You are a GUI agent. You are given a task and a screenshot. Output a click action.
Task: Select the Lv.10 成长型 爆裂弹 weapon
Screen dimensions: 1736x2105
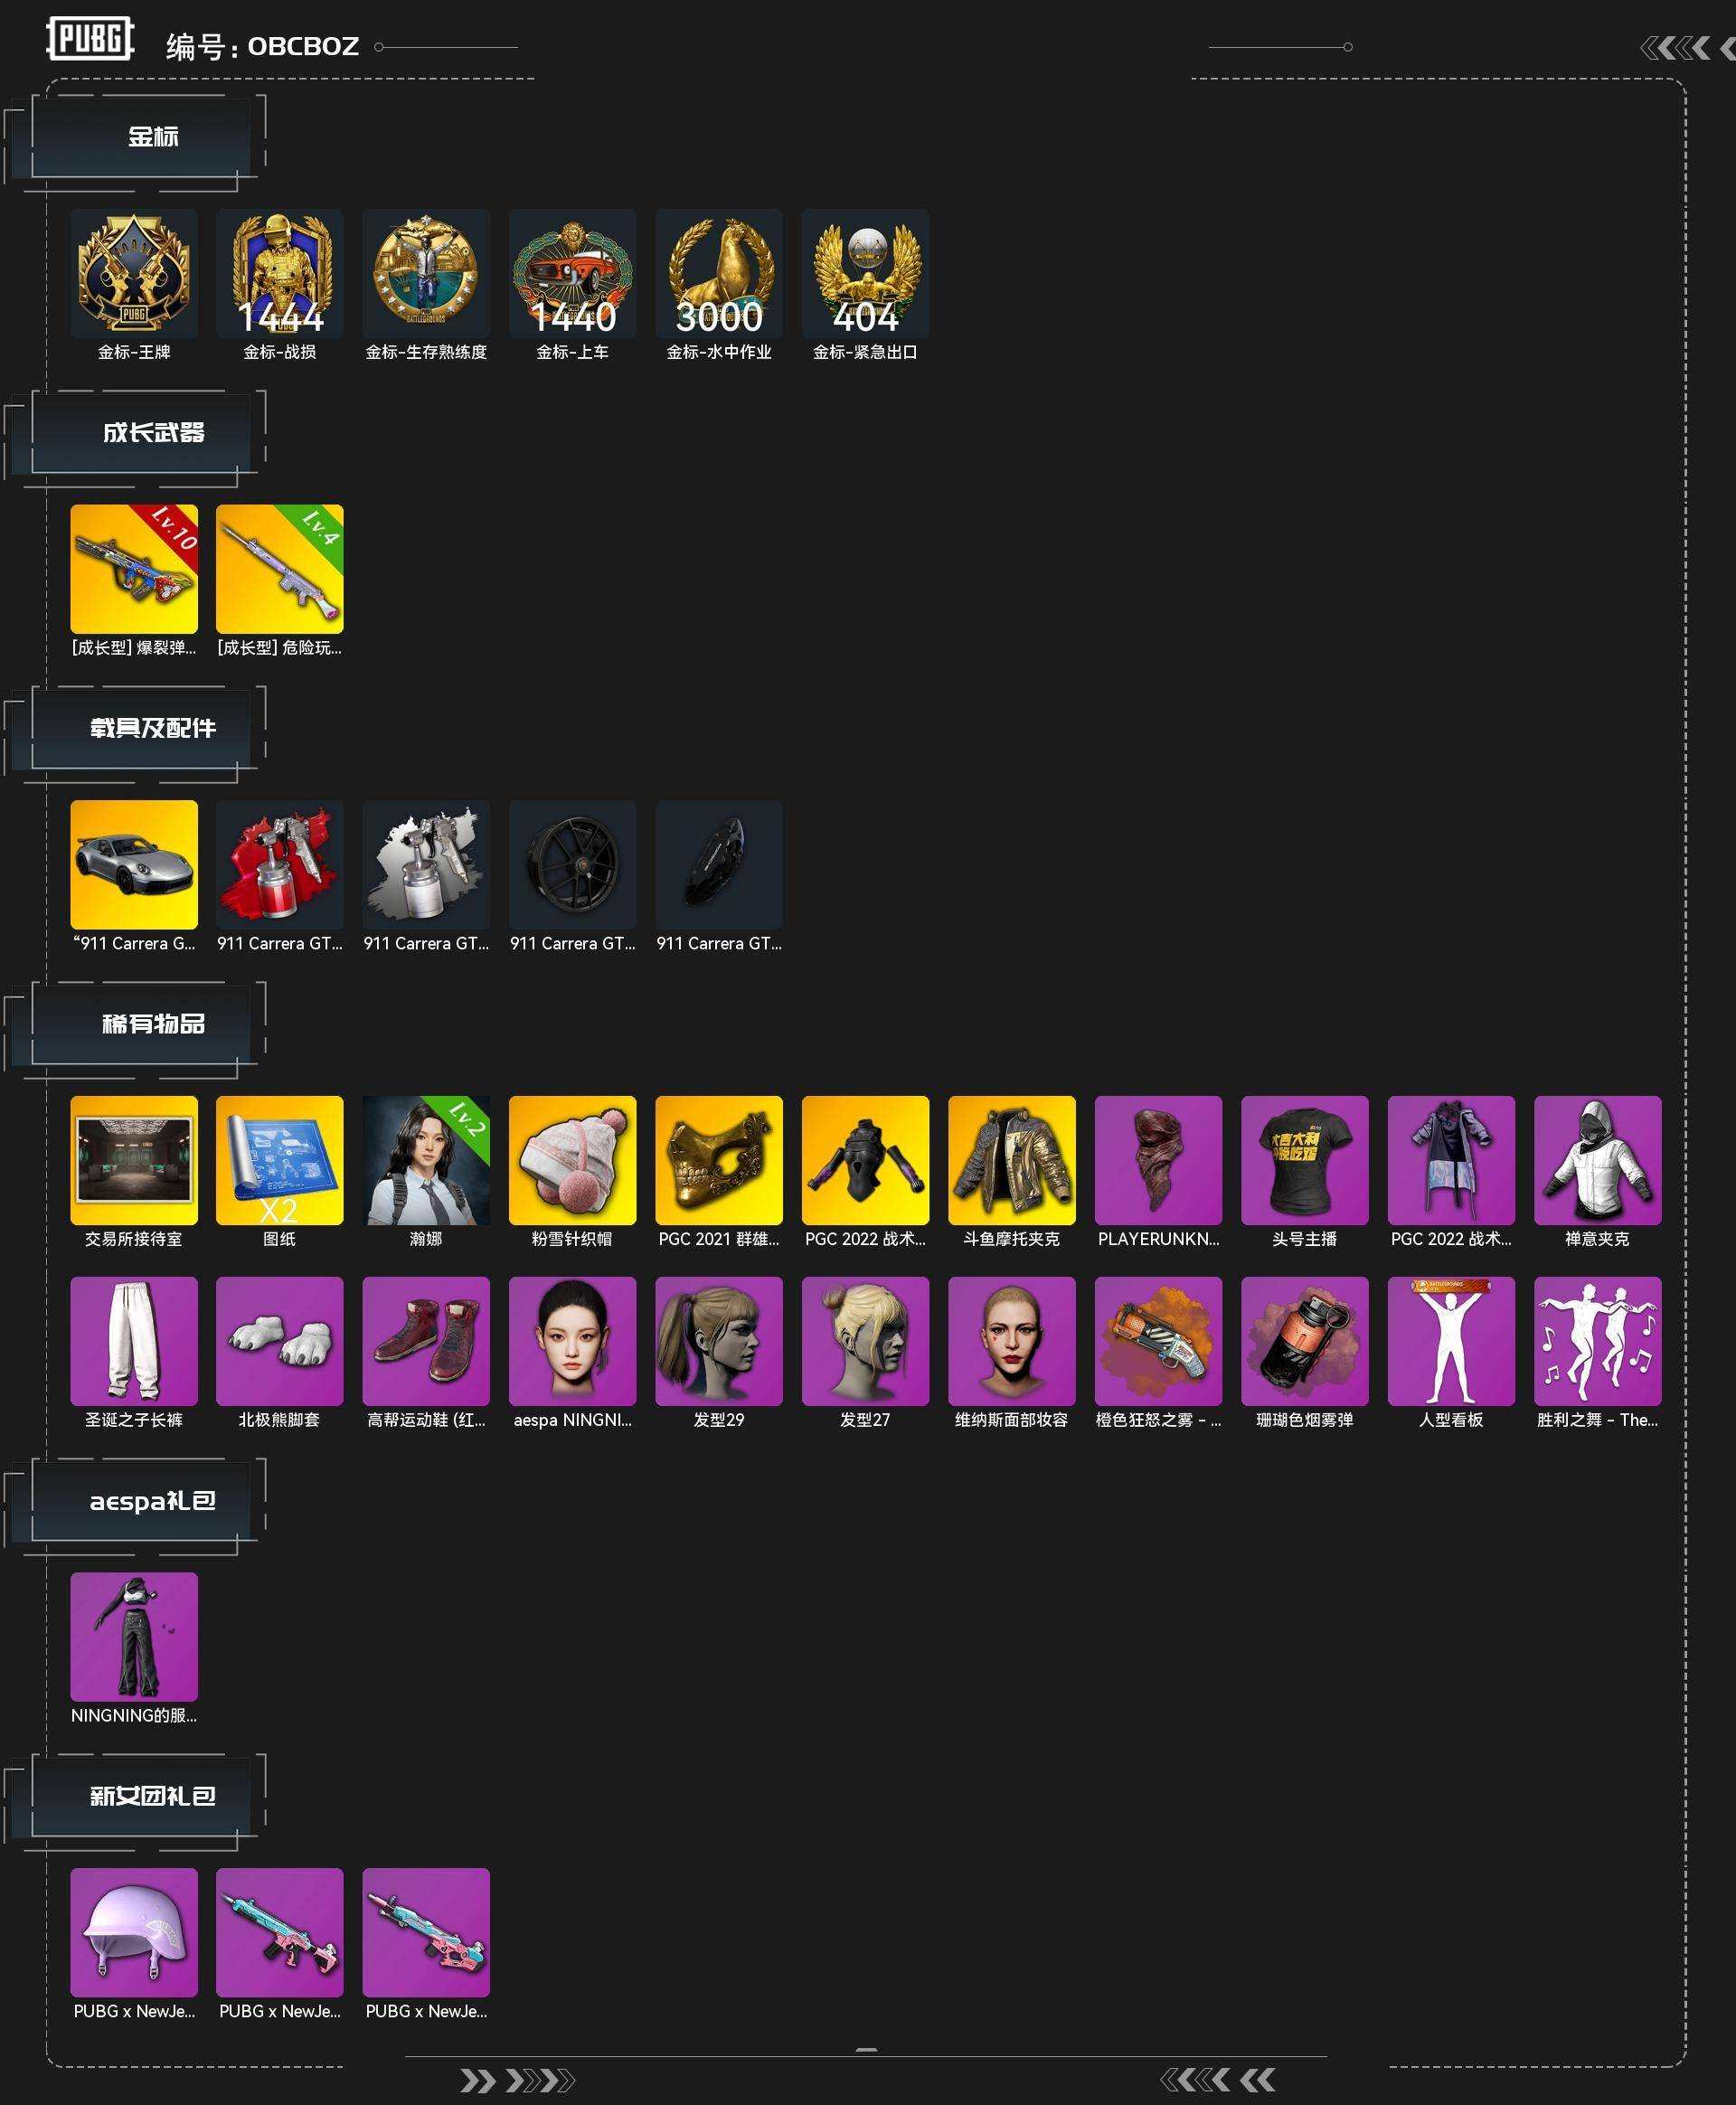[134, 569]
